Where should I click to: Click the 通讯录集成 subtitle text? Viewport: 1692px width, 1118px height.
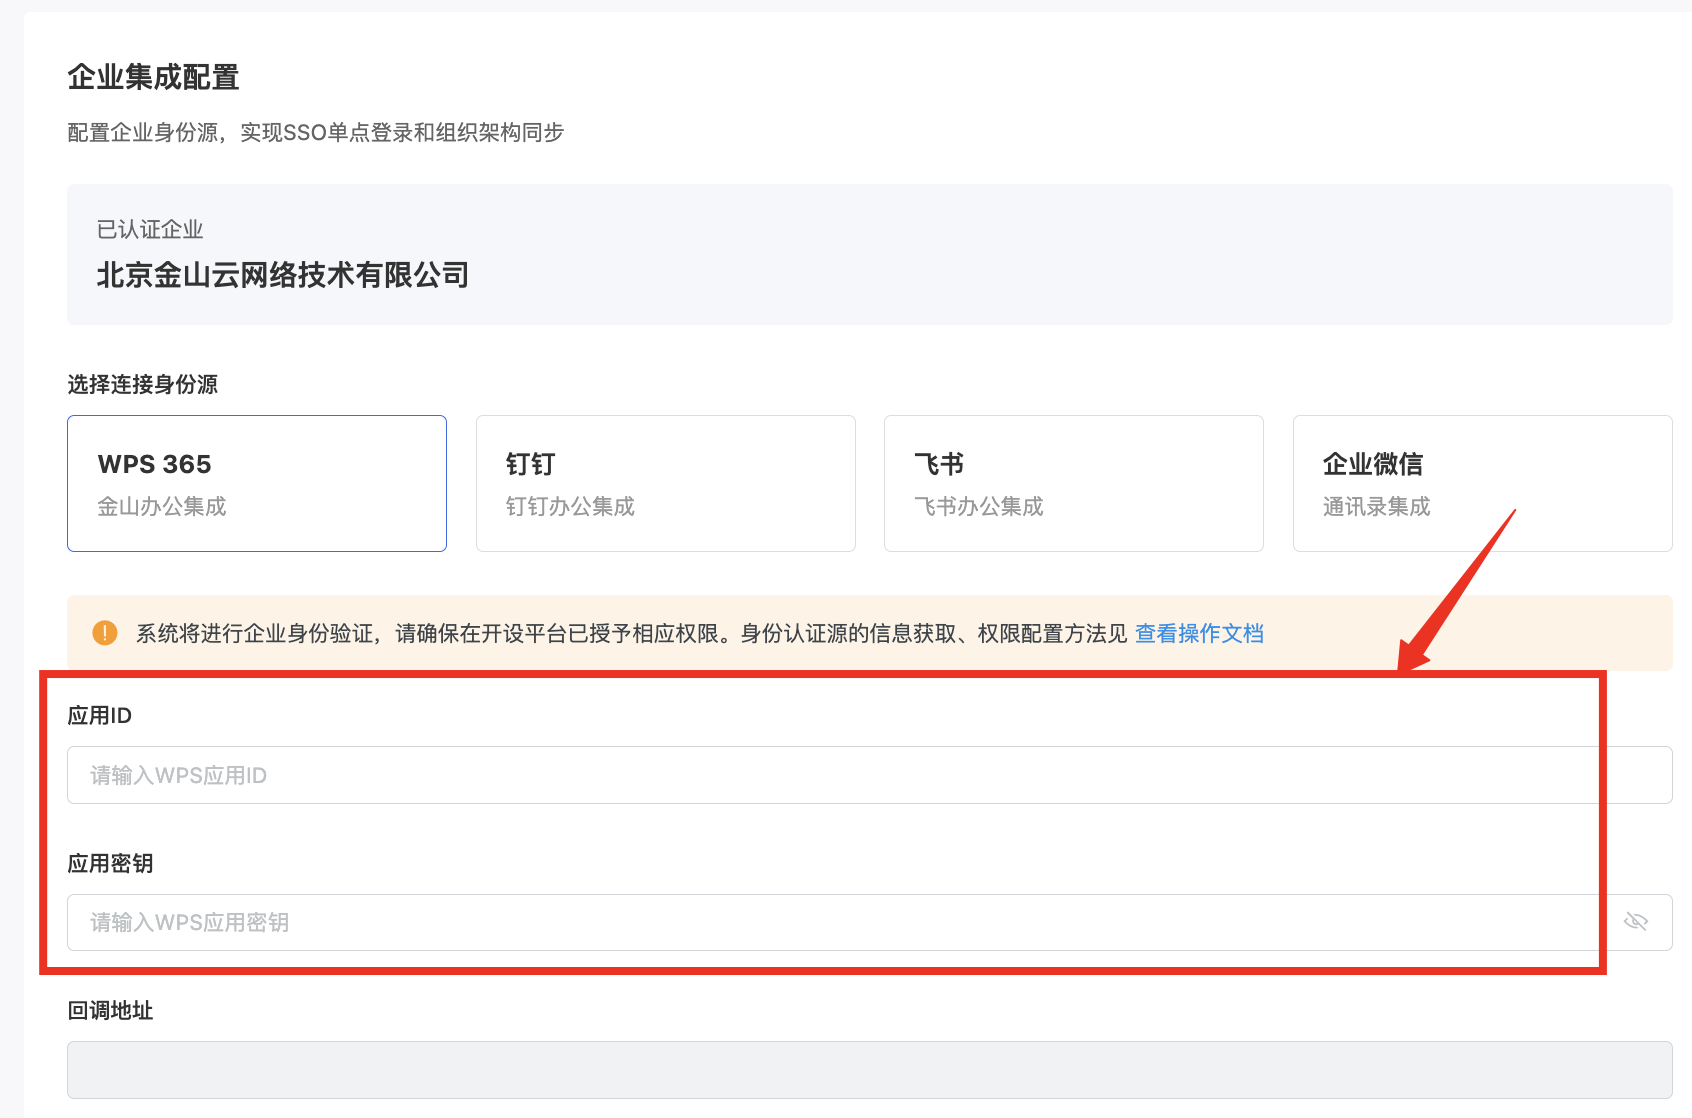tap(1377, 507)
